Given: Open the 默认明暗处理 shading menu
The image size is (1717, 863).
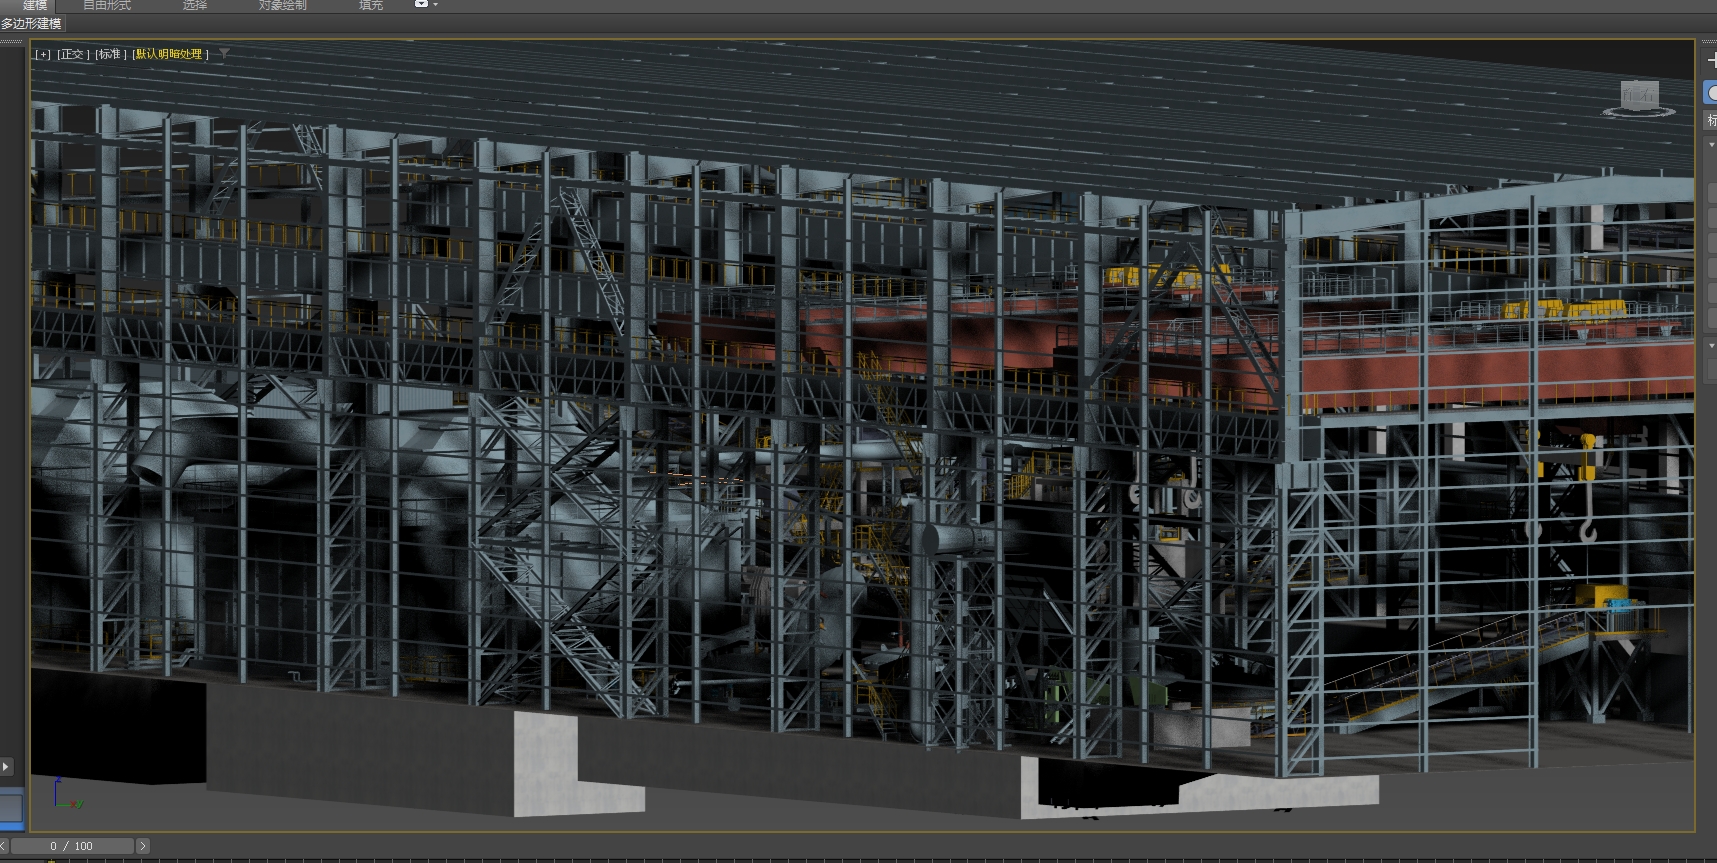Looking at the screenshot, I should pos(170,54).
